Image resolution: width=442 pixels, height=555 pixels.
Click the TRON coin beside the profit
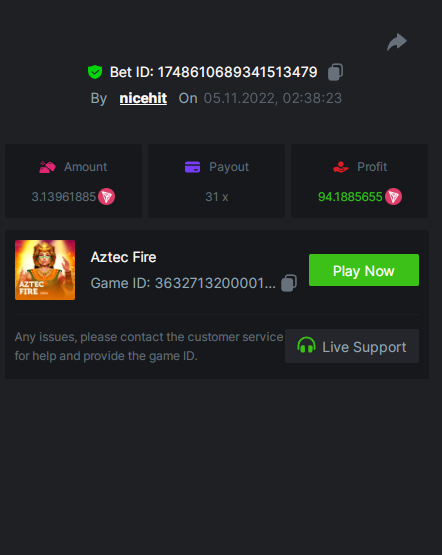[393, 197]
